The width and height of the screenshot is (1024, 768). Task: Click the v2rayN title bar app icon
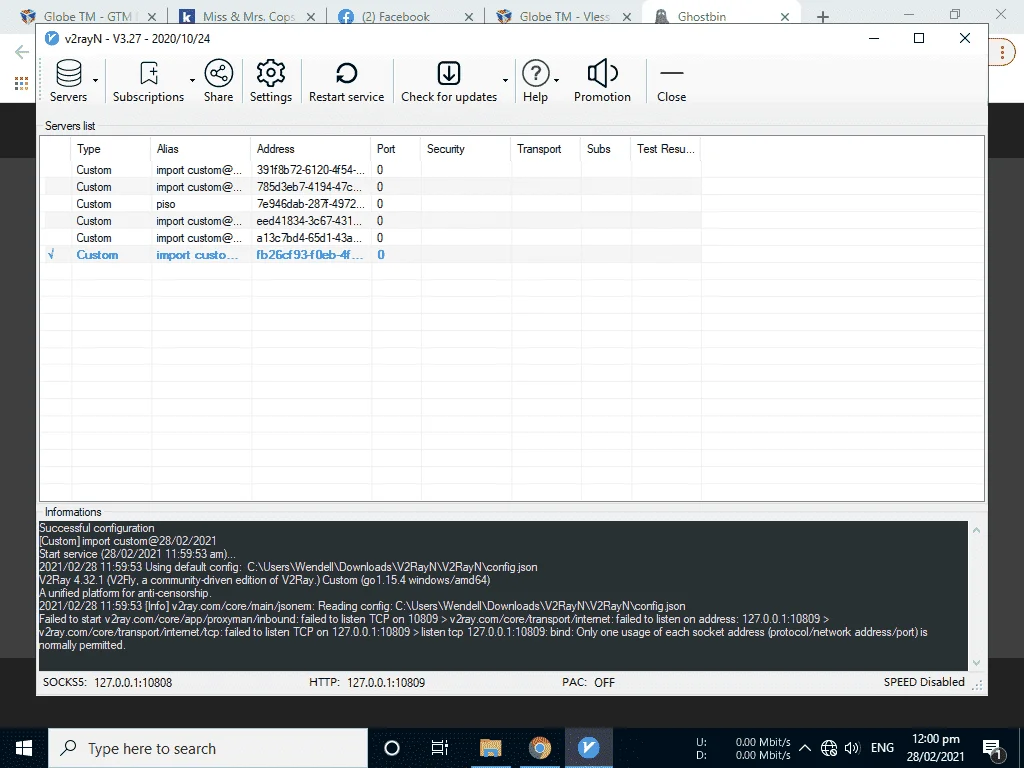pos(52,38)
